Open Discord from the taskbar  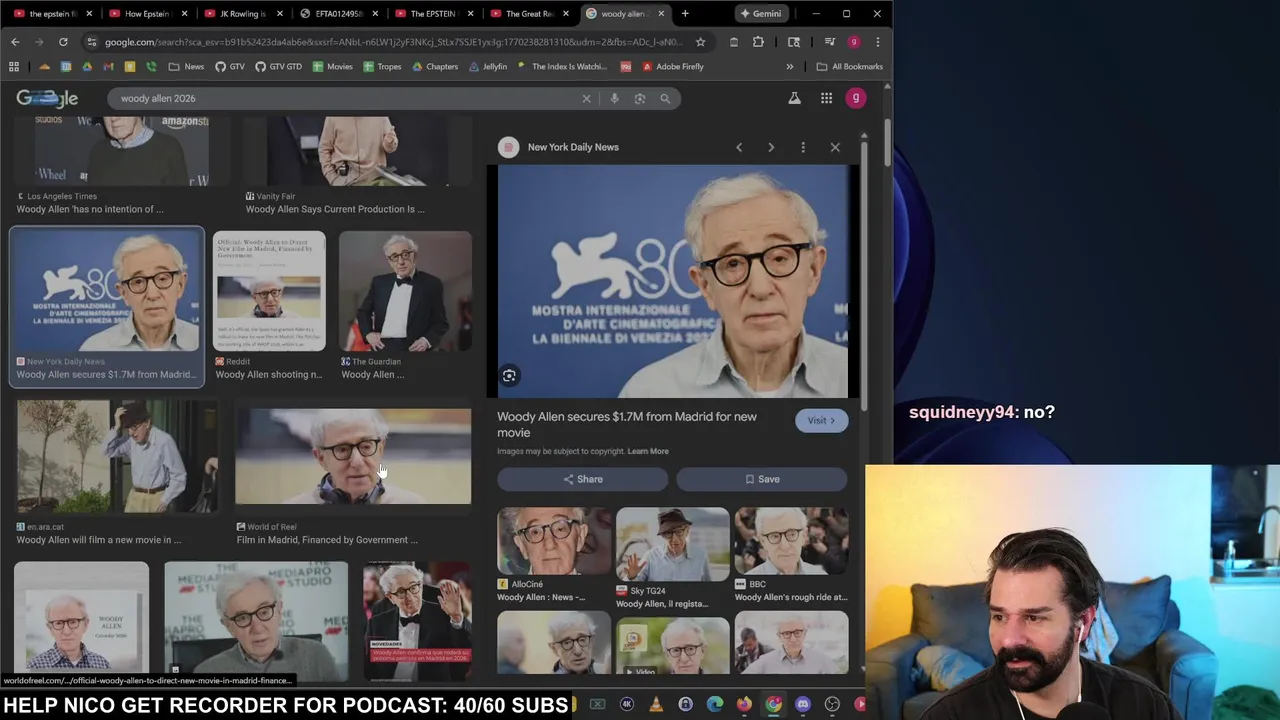click(802, 704)
